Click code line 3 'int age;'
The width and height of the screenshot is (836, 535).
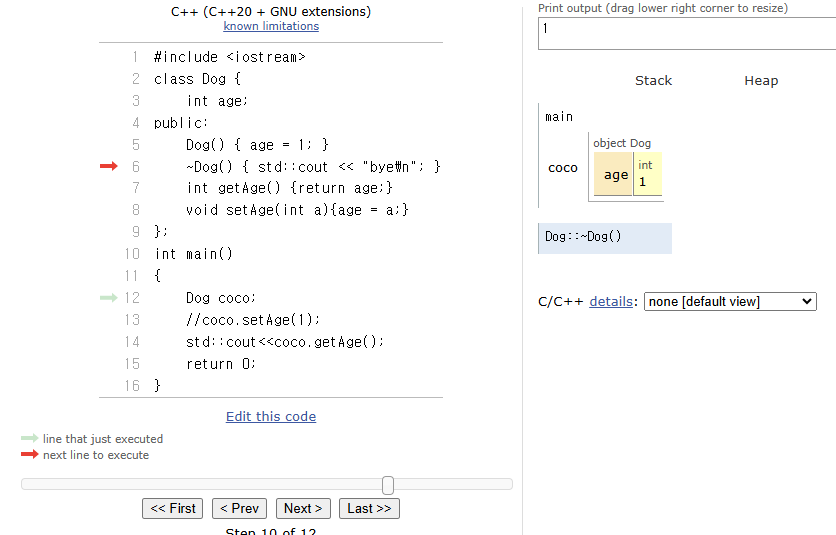point(217,101)
